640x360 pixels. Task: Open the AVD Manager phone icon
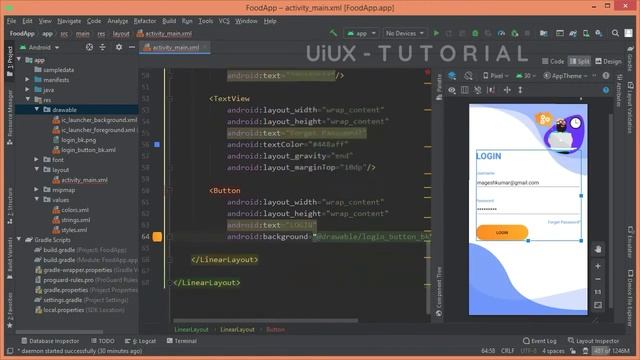586,33
